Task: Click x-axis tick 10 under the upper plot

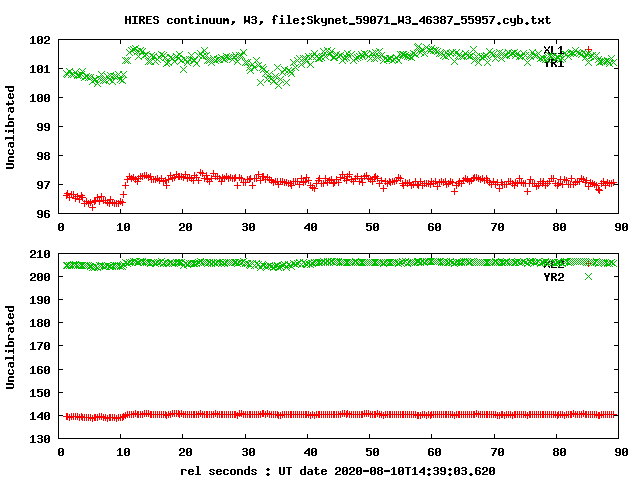Action: [123, 227]
